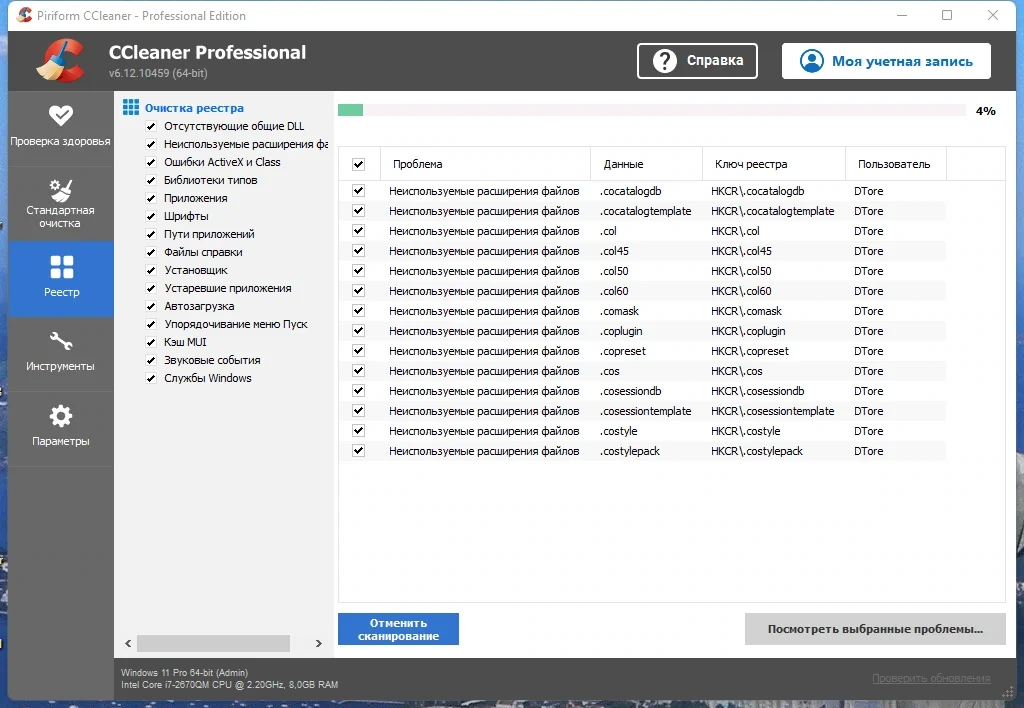The width and height of the screenshot is (1024, 708).
Task: Uncheck the row for .costylepack
Action: 359,451
